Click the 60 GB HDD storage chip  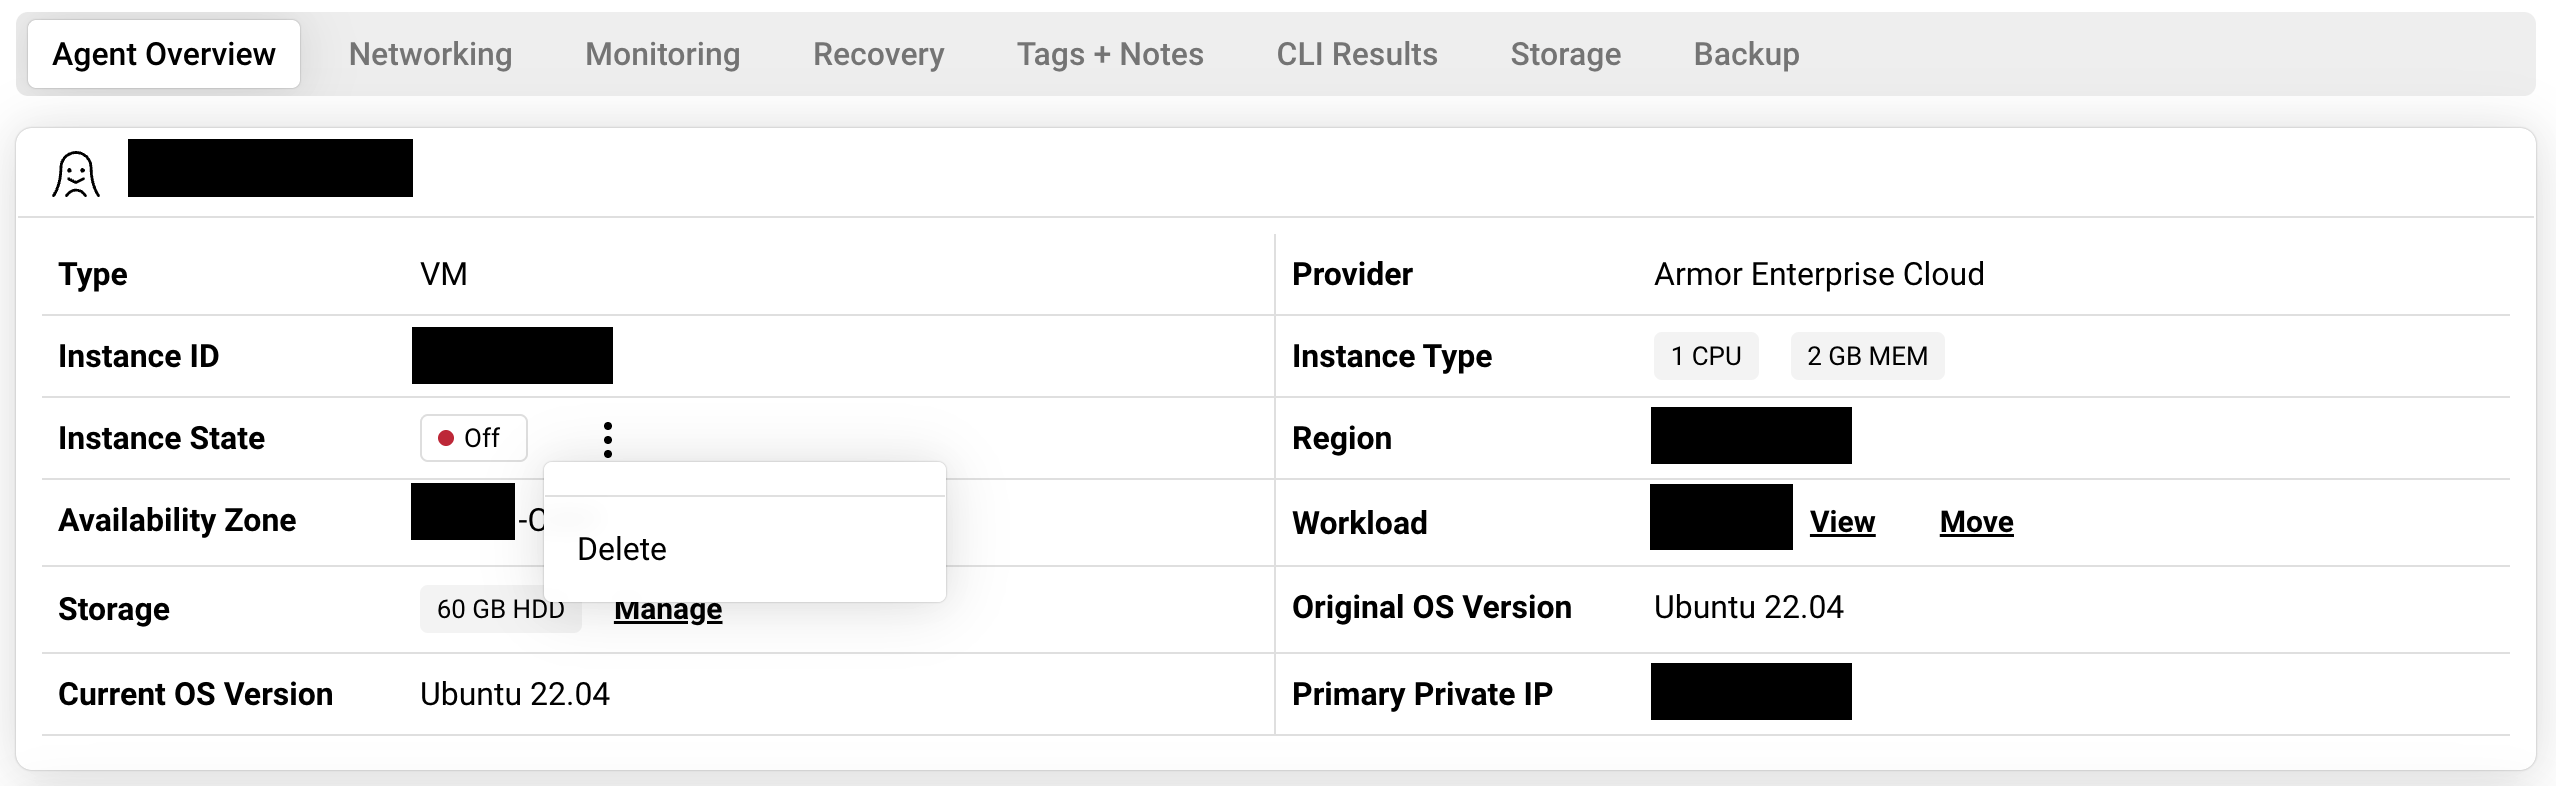pos(499,609)
